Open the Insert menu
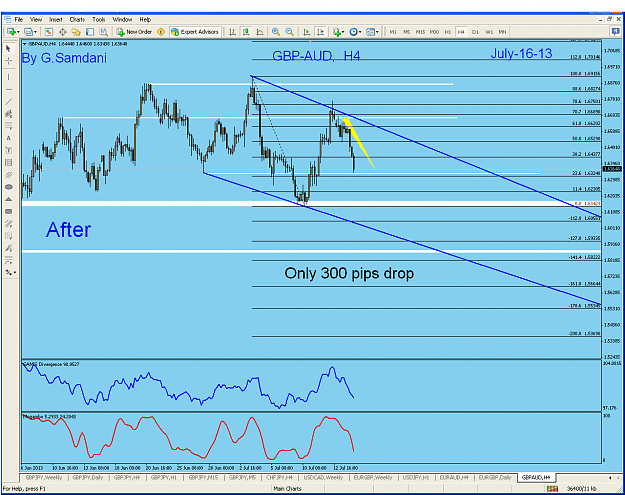Screen dimensions: 625x495 coord(55,20)
